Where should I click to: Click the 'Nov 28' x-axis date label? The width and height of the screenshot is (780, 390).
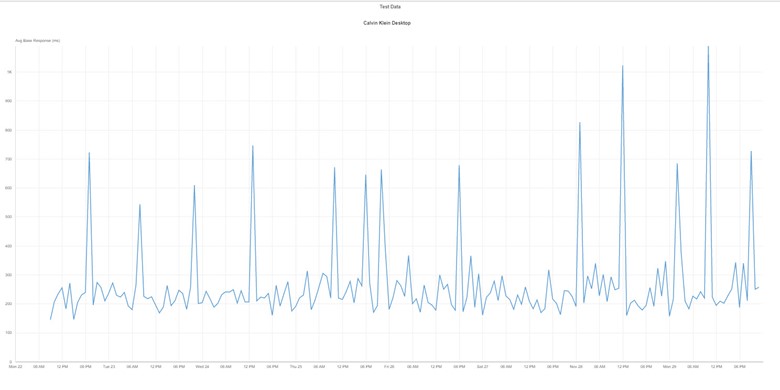click(x=576, y=367)
